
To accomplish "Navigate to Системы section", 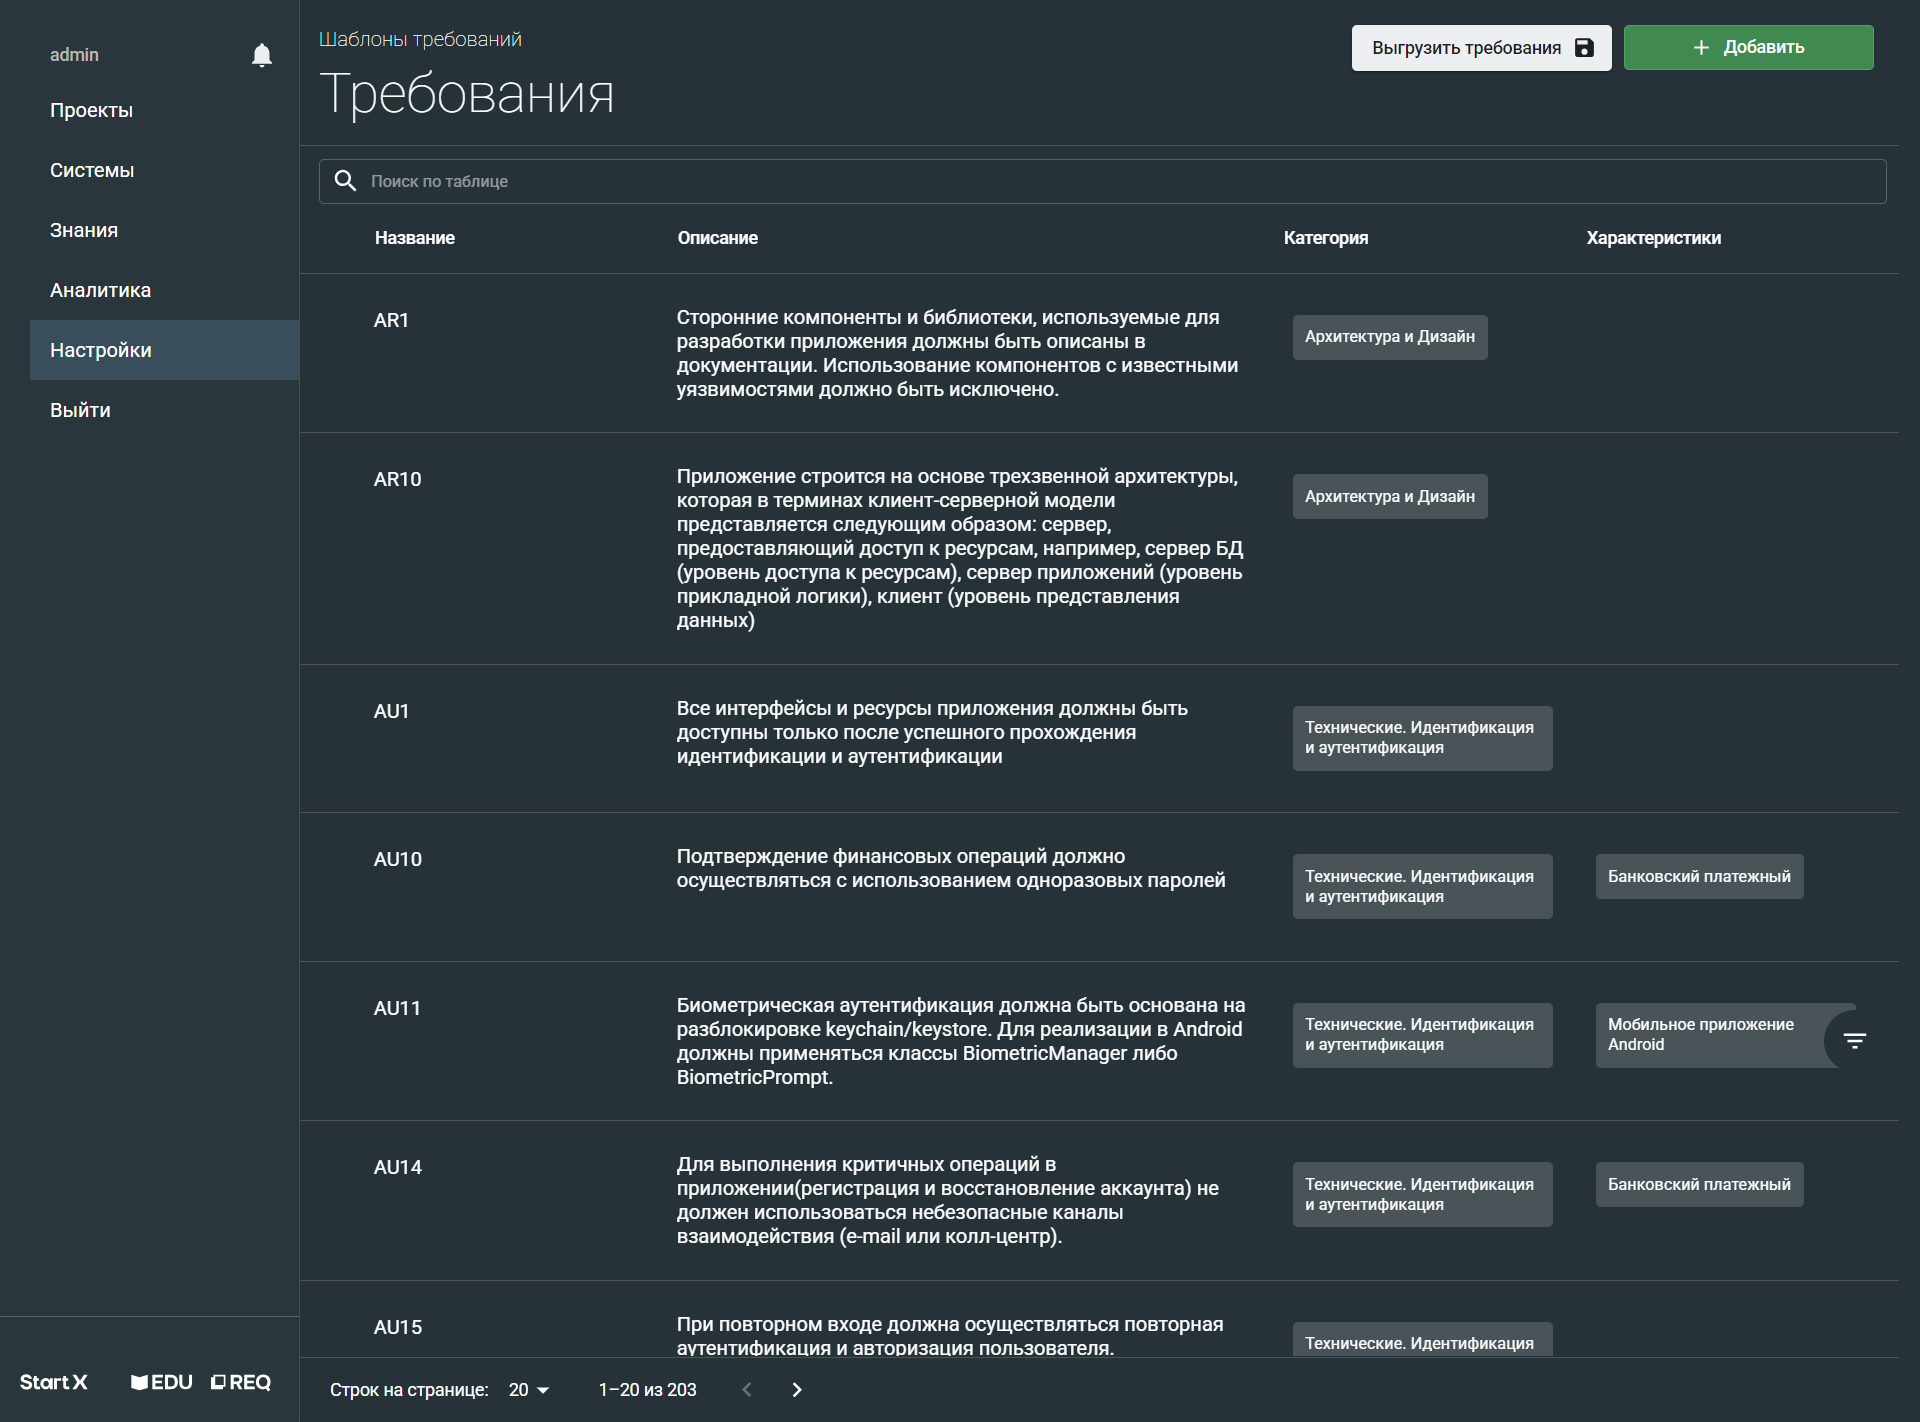I will (92, 170).
